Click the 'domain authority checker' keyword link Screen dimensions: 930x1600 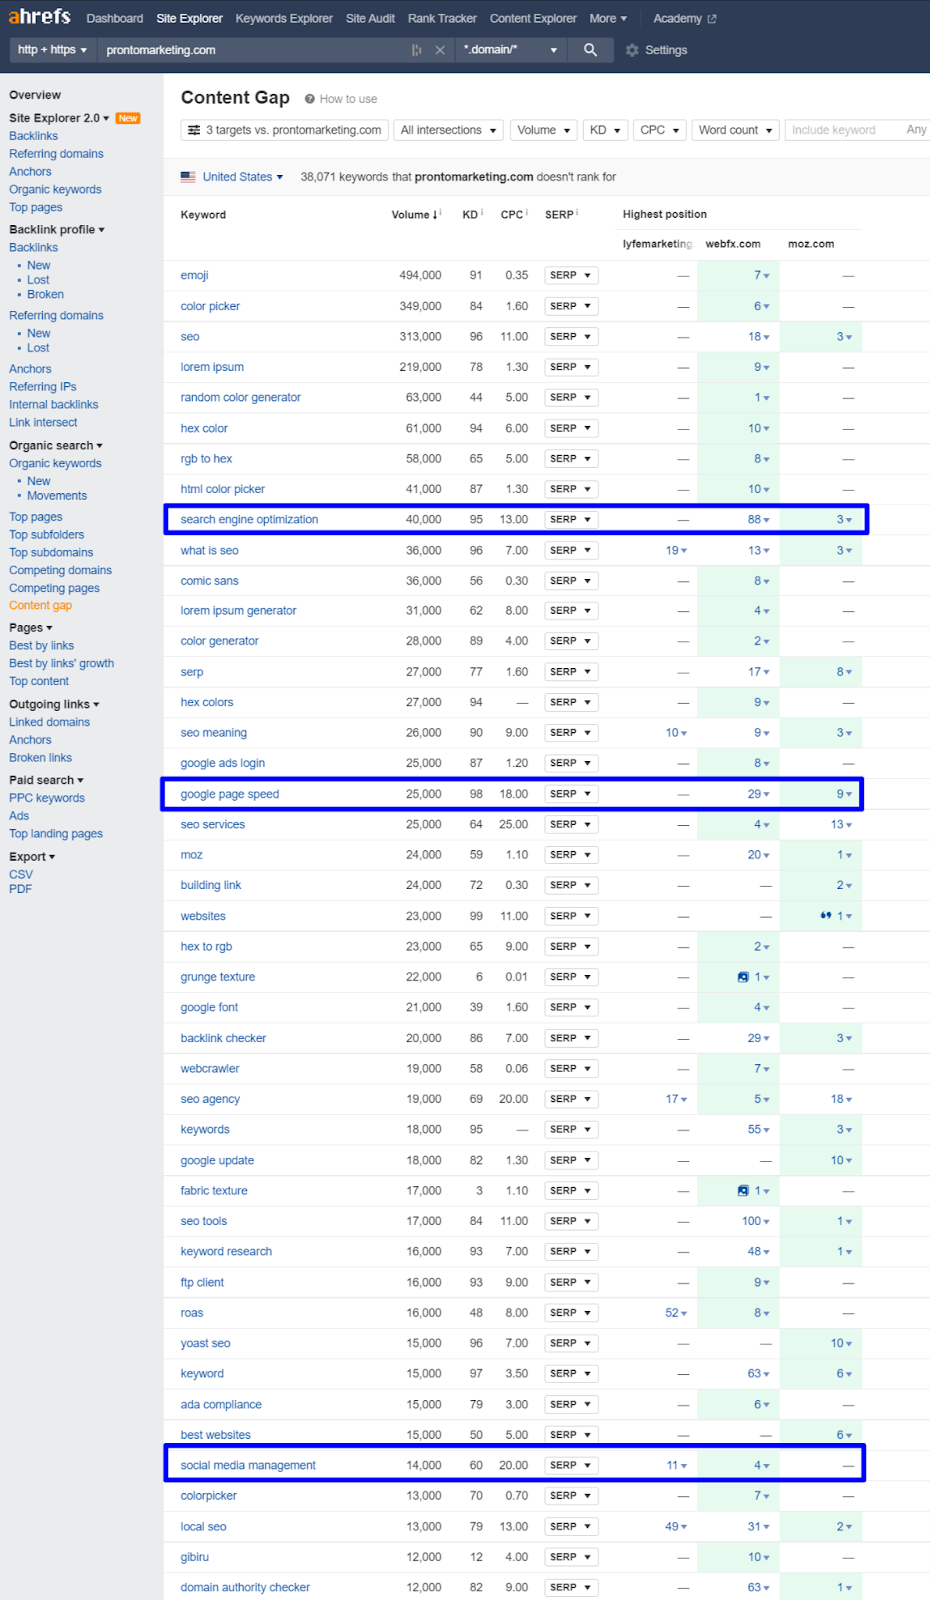245,1588
